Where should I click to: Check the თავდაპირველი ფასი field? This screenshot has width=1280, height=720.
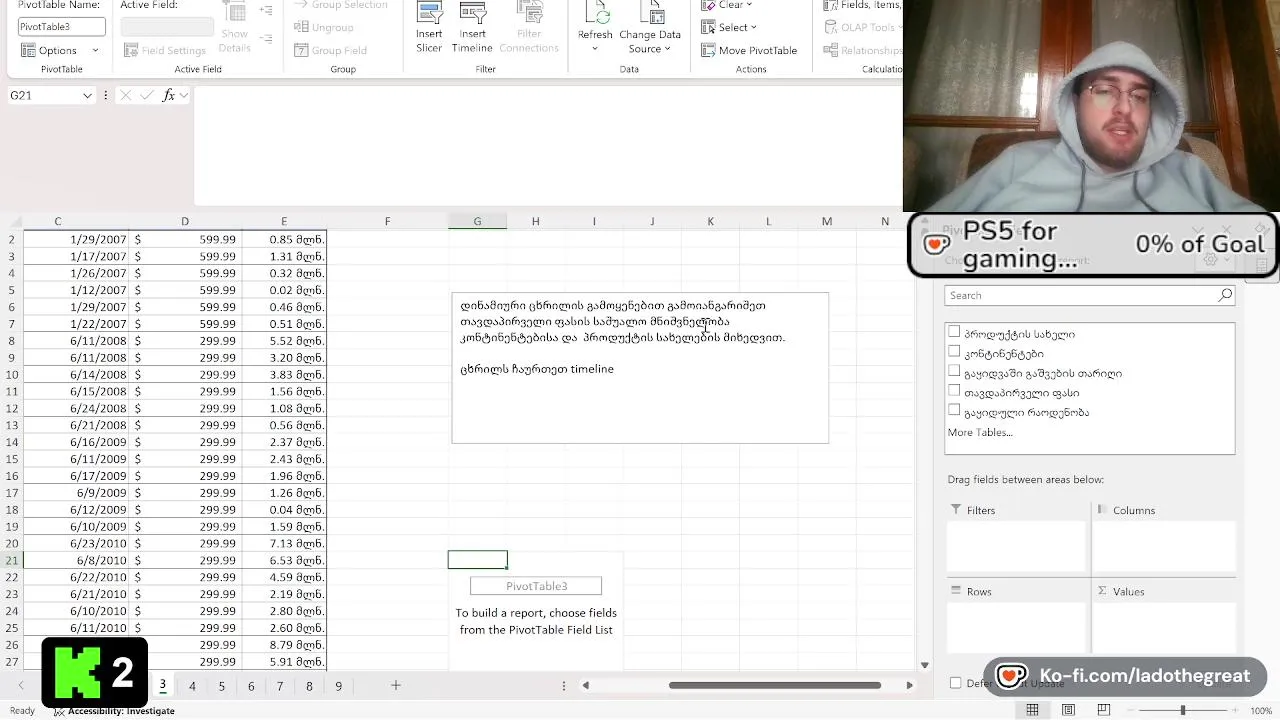point(954,391)
